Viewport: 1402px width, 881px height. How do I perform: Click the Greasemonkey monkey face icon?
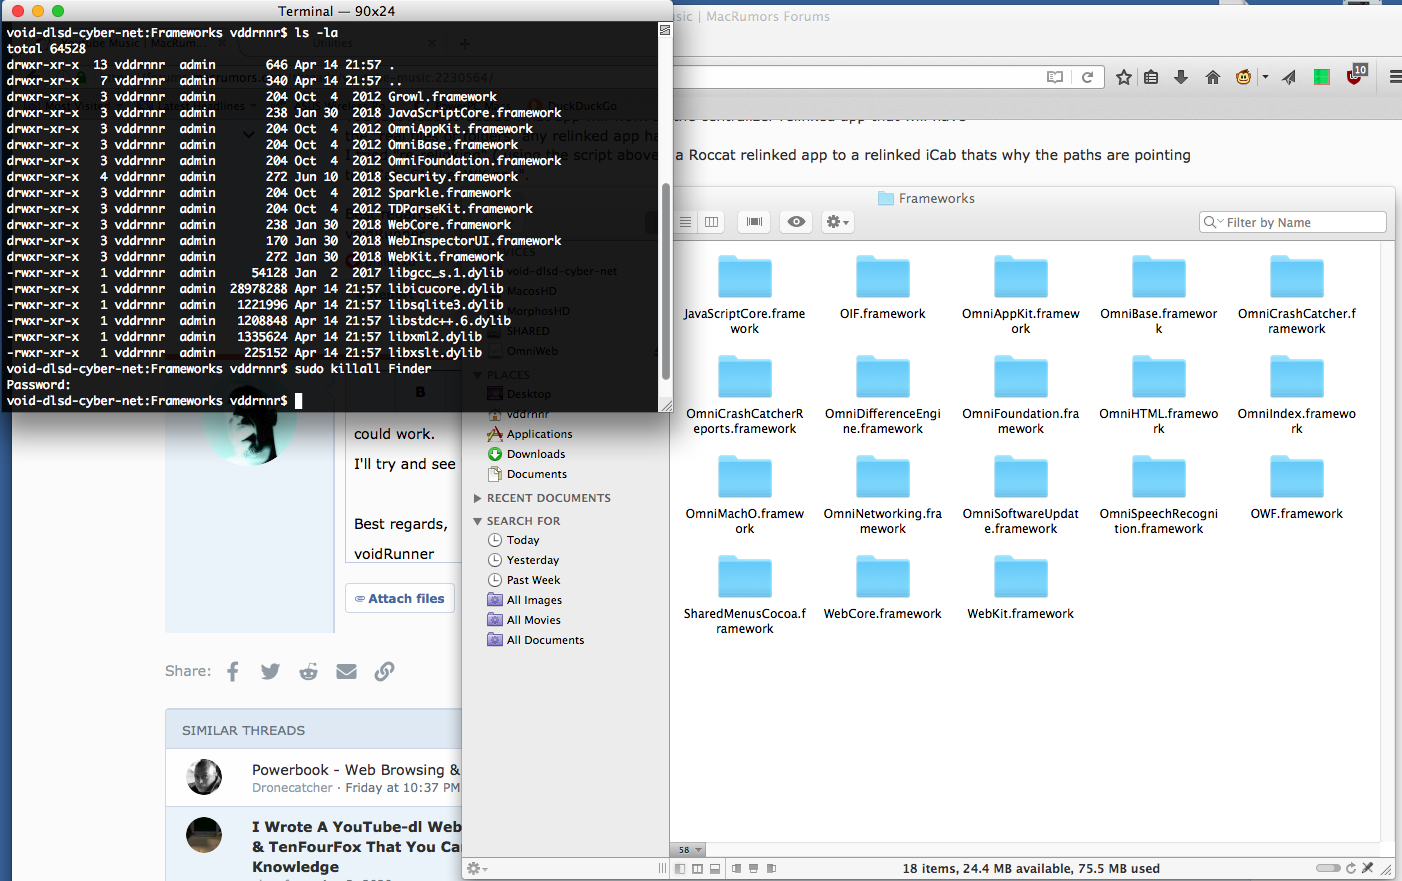click(x=1243, y=77)
